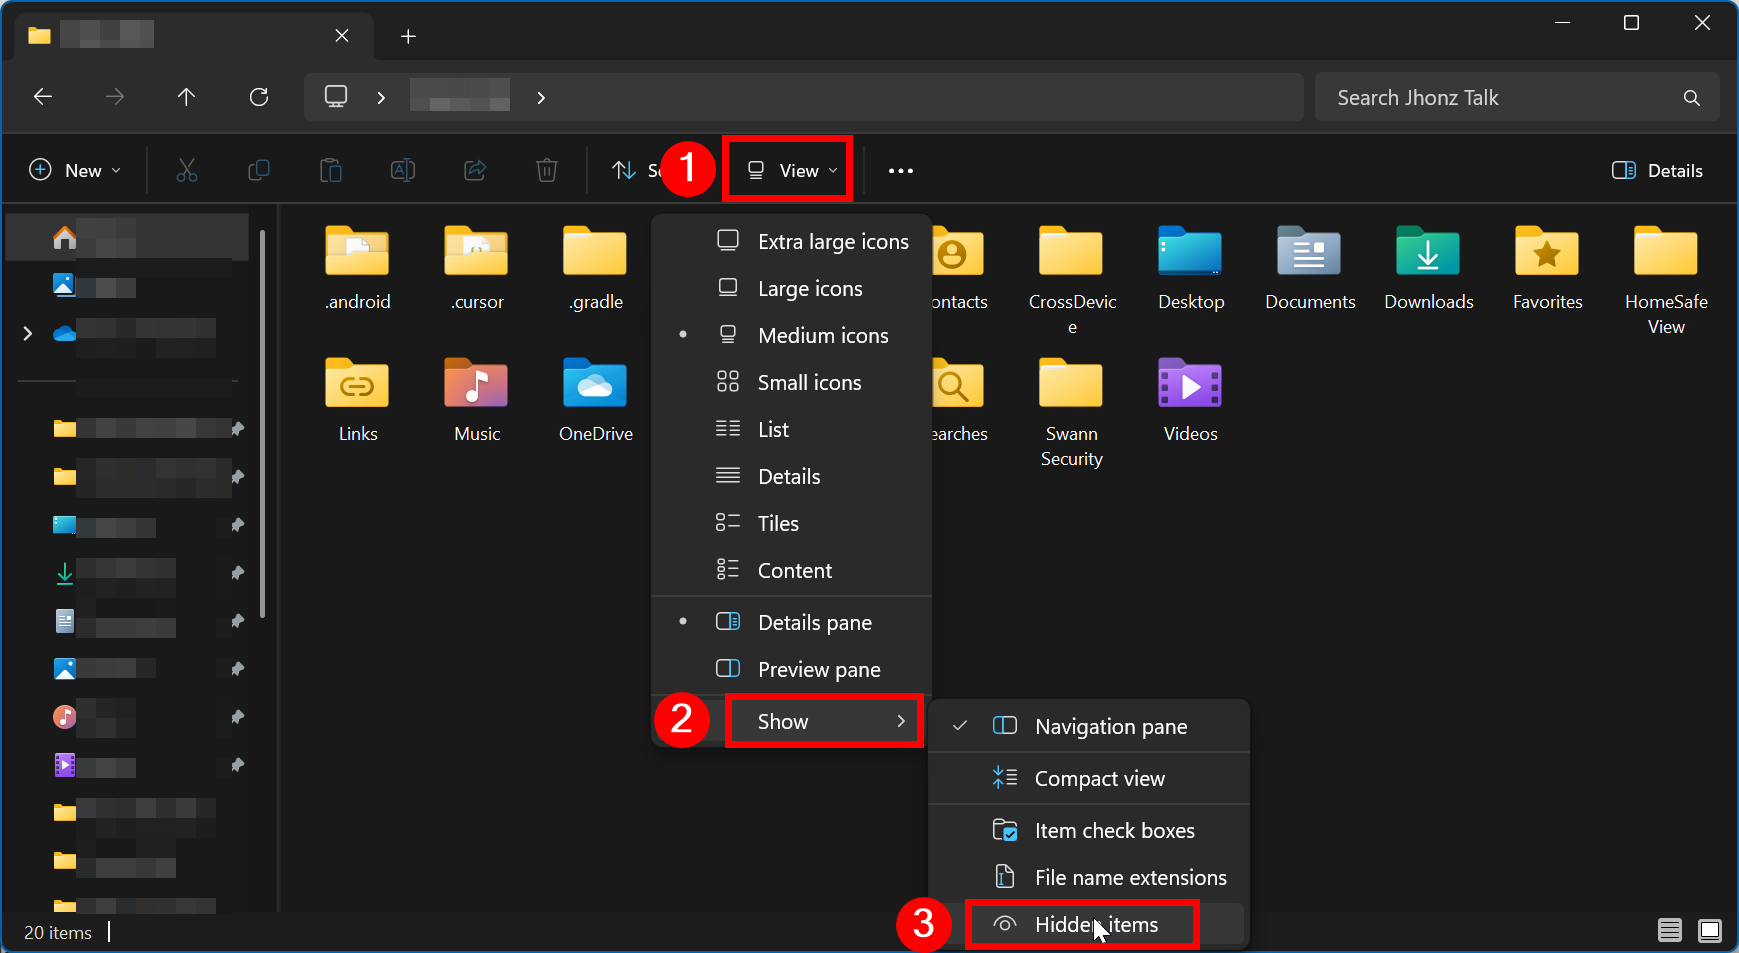Click the Delete trash can icon
Screen dimensions: 1739x953
(x=546, y=171)
